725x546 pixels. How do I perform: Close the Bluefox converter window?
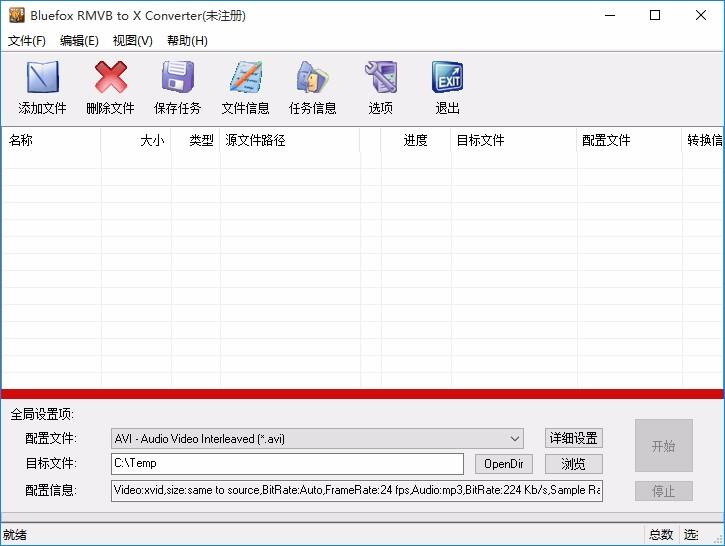tap(700, 15)
